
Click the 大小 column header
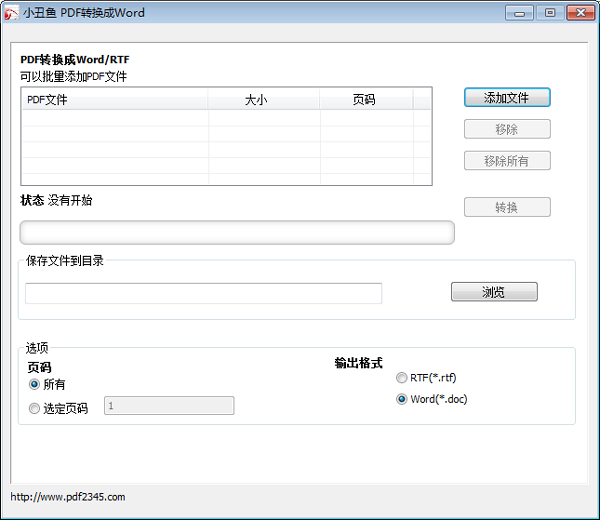[264, 99]
